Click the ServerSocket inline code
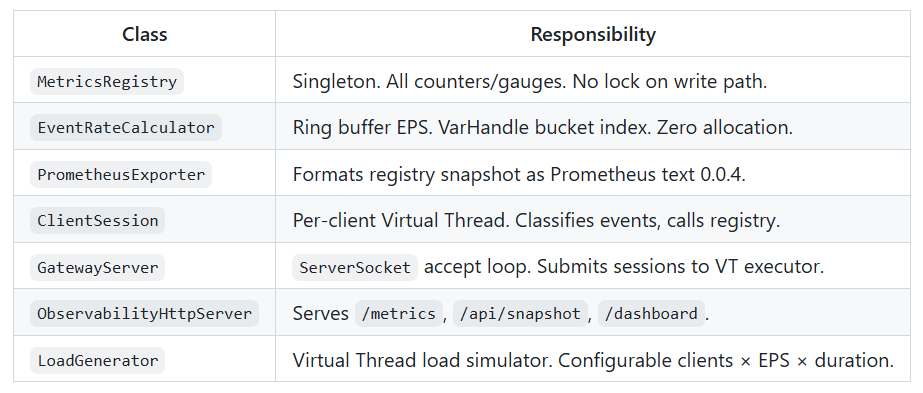The width and height of the screenshot is (923, 393). [355, 267]
